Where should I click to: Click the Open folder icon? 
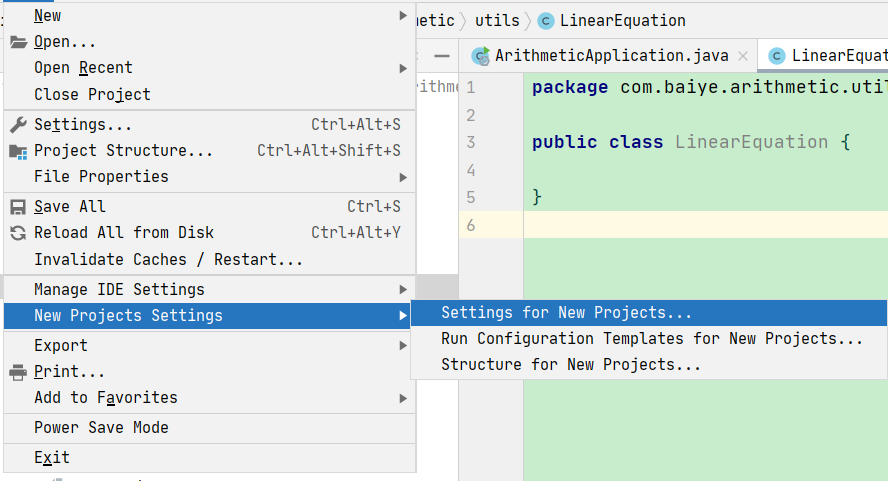[x=18, y=42]
